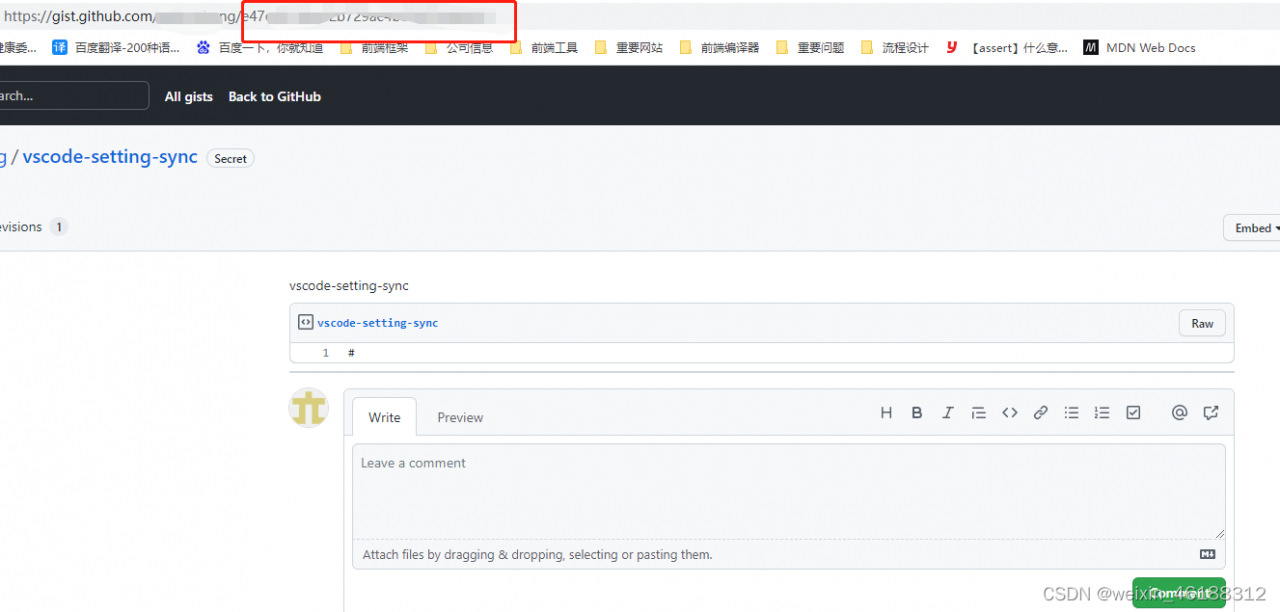The width and height of the screenshot is (1280, 612).
Task: Click the browser address bar URL
Action: pyautogui.click(x=250, y=17)
